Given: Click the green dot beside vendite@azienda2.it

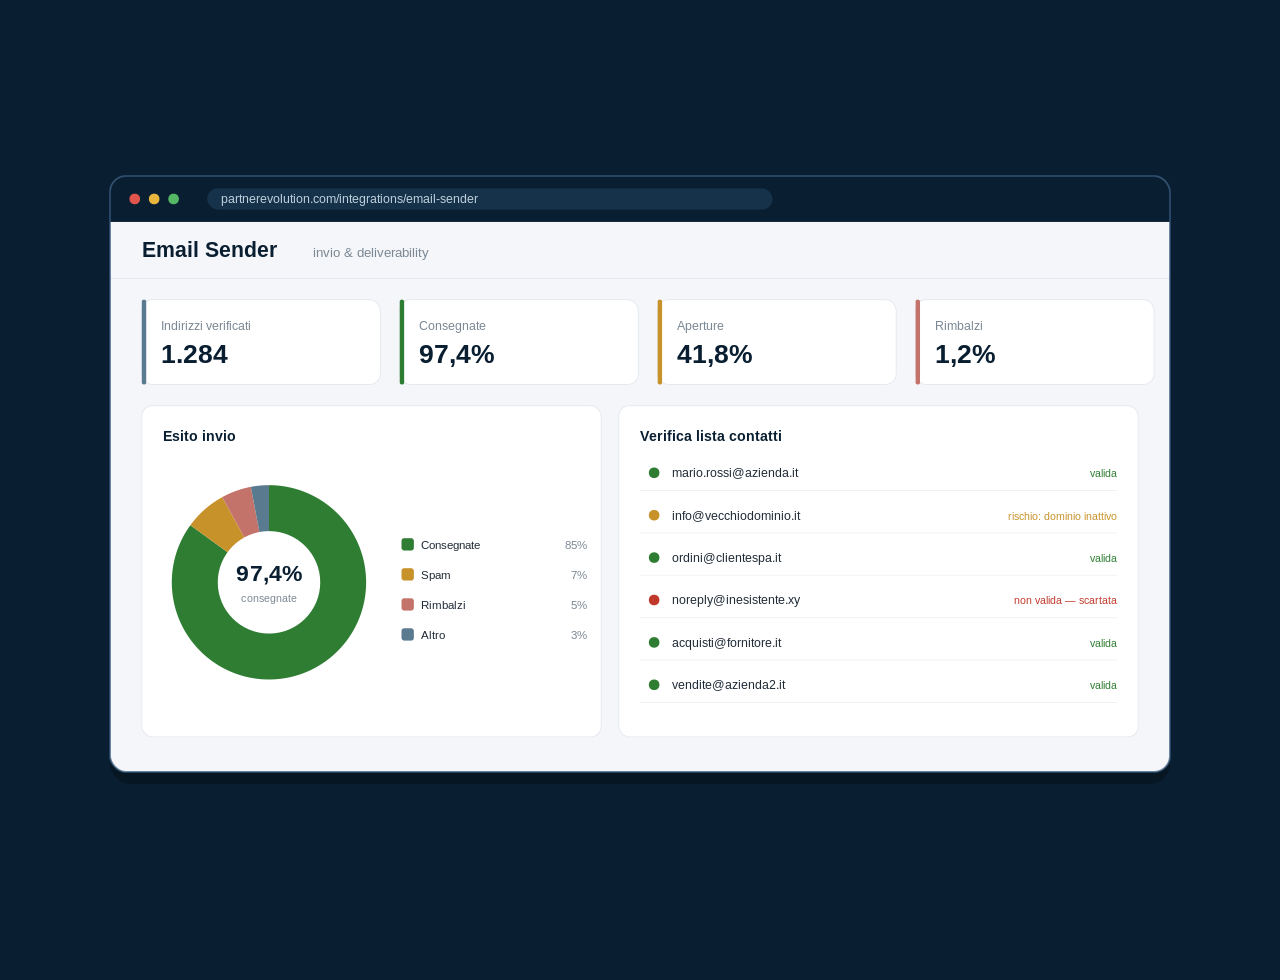Looking at the screenshot, I should pyautogui.click(x=654, y=685).
